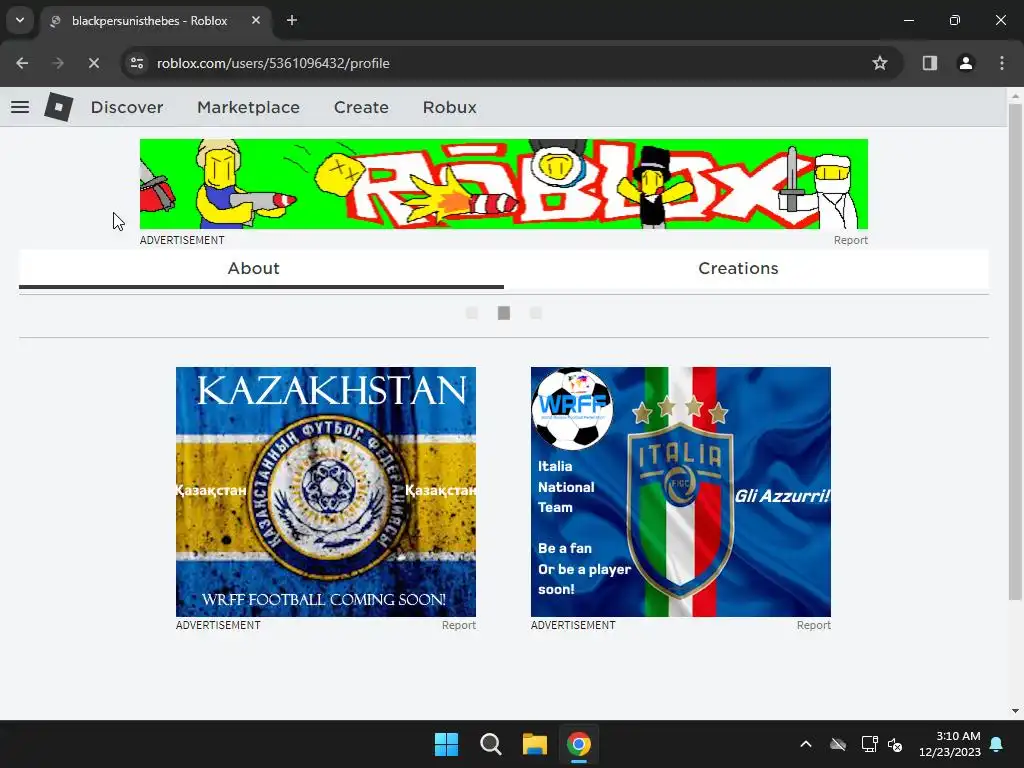Viewport: 1024px width, 768px height.
Task: View site information icon in address bar
Action: click(137, 63)
